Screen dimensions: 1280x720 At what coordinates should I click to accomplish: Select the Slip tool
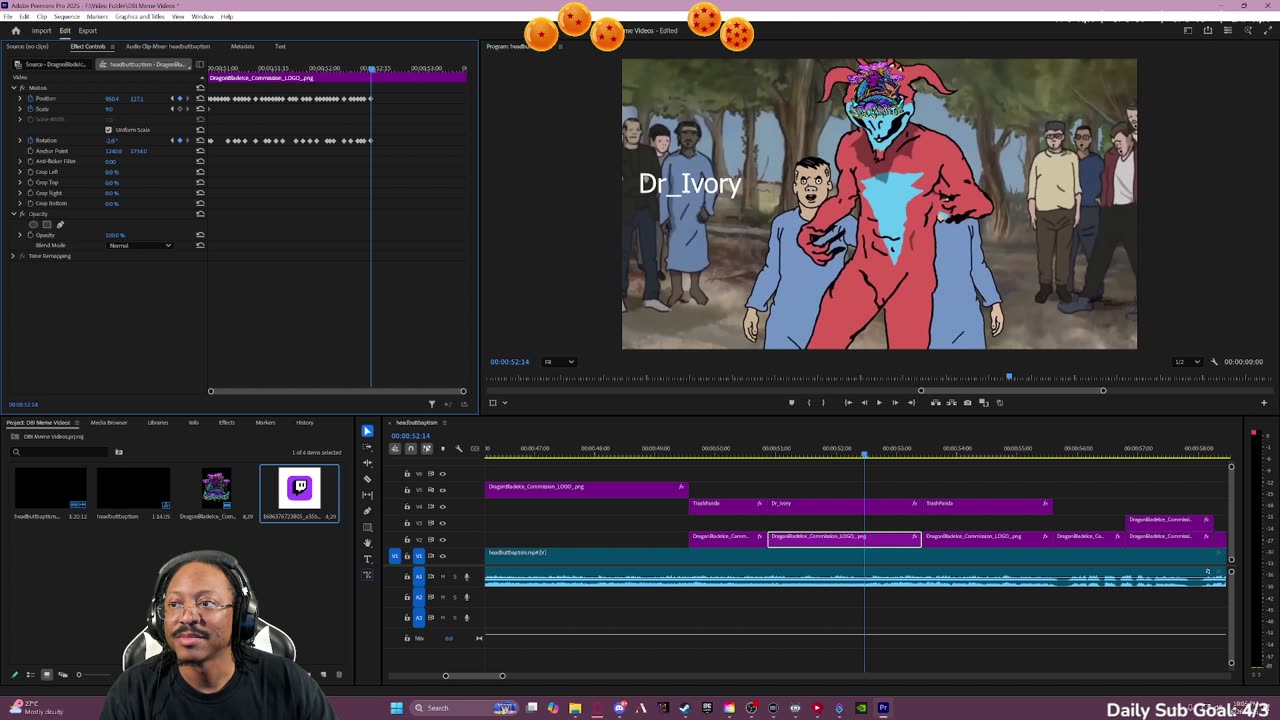(367, 495)
